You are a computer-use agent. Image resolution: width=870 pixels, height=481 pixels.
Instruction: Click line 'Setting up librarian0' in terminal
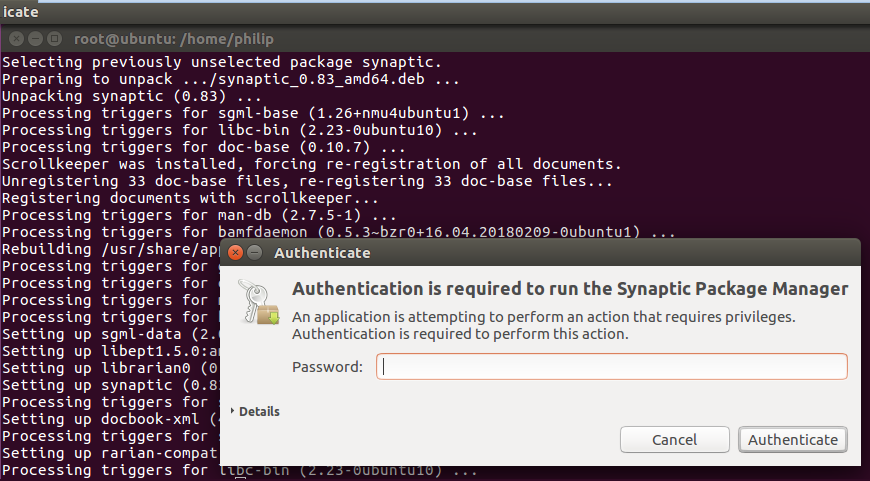[x=110, y=368]
